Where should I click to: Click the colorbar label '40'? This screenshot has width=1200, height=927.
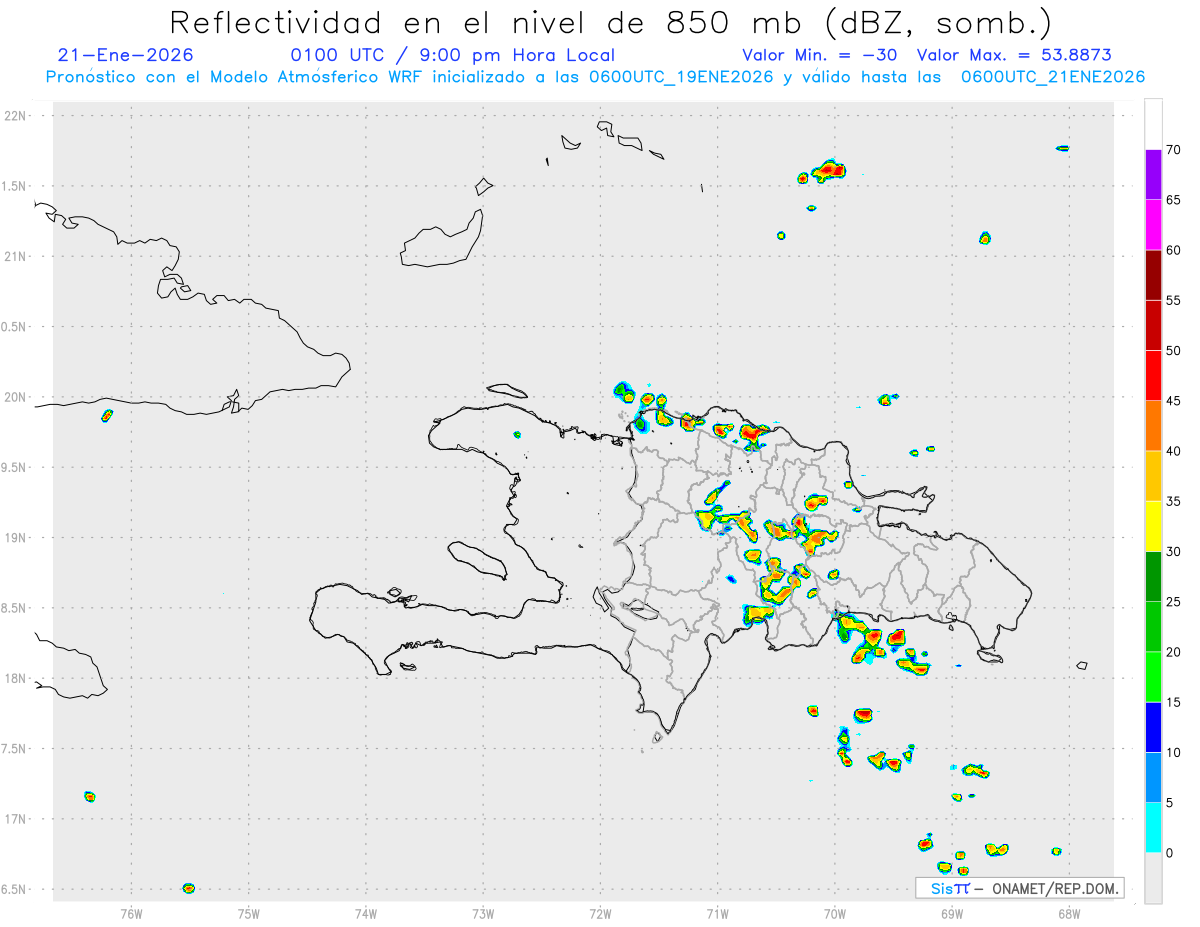click(x=1174, y=451)
